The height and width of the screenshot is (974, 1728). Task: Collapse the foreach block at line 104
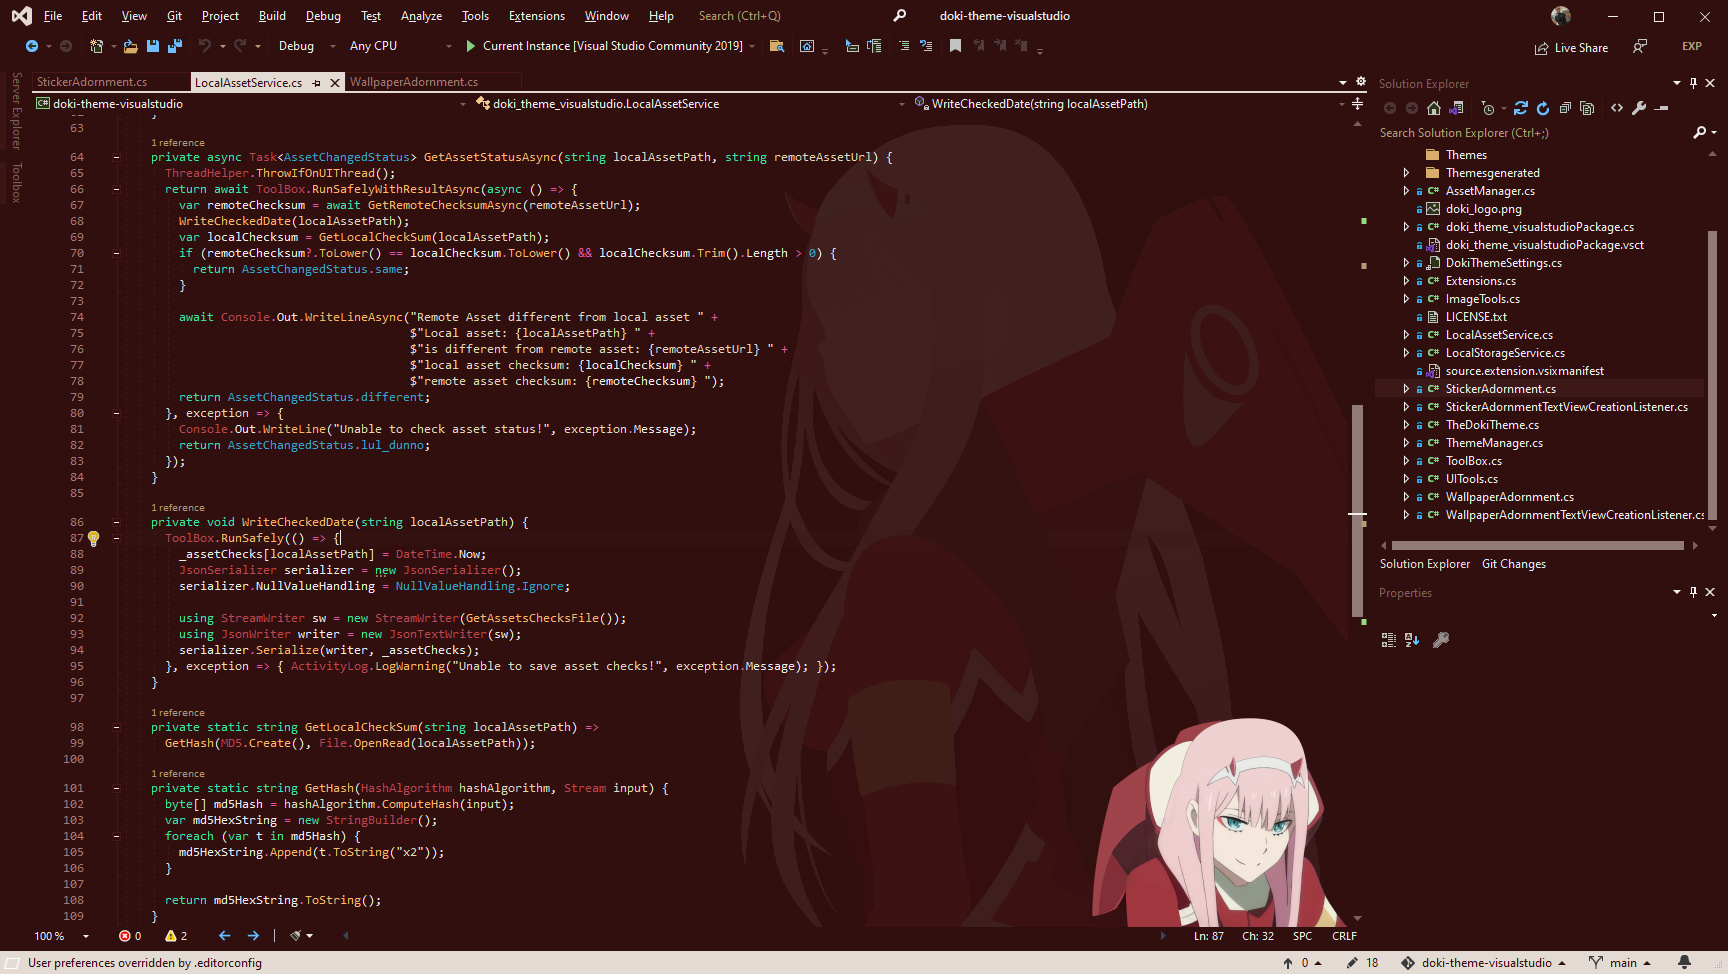click(x=117, y=836)
